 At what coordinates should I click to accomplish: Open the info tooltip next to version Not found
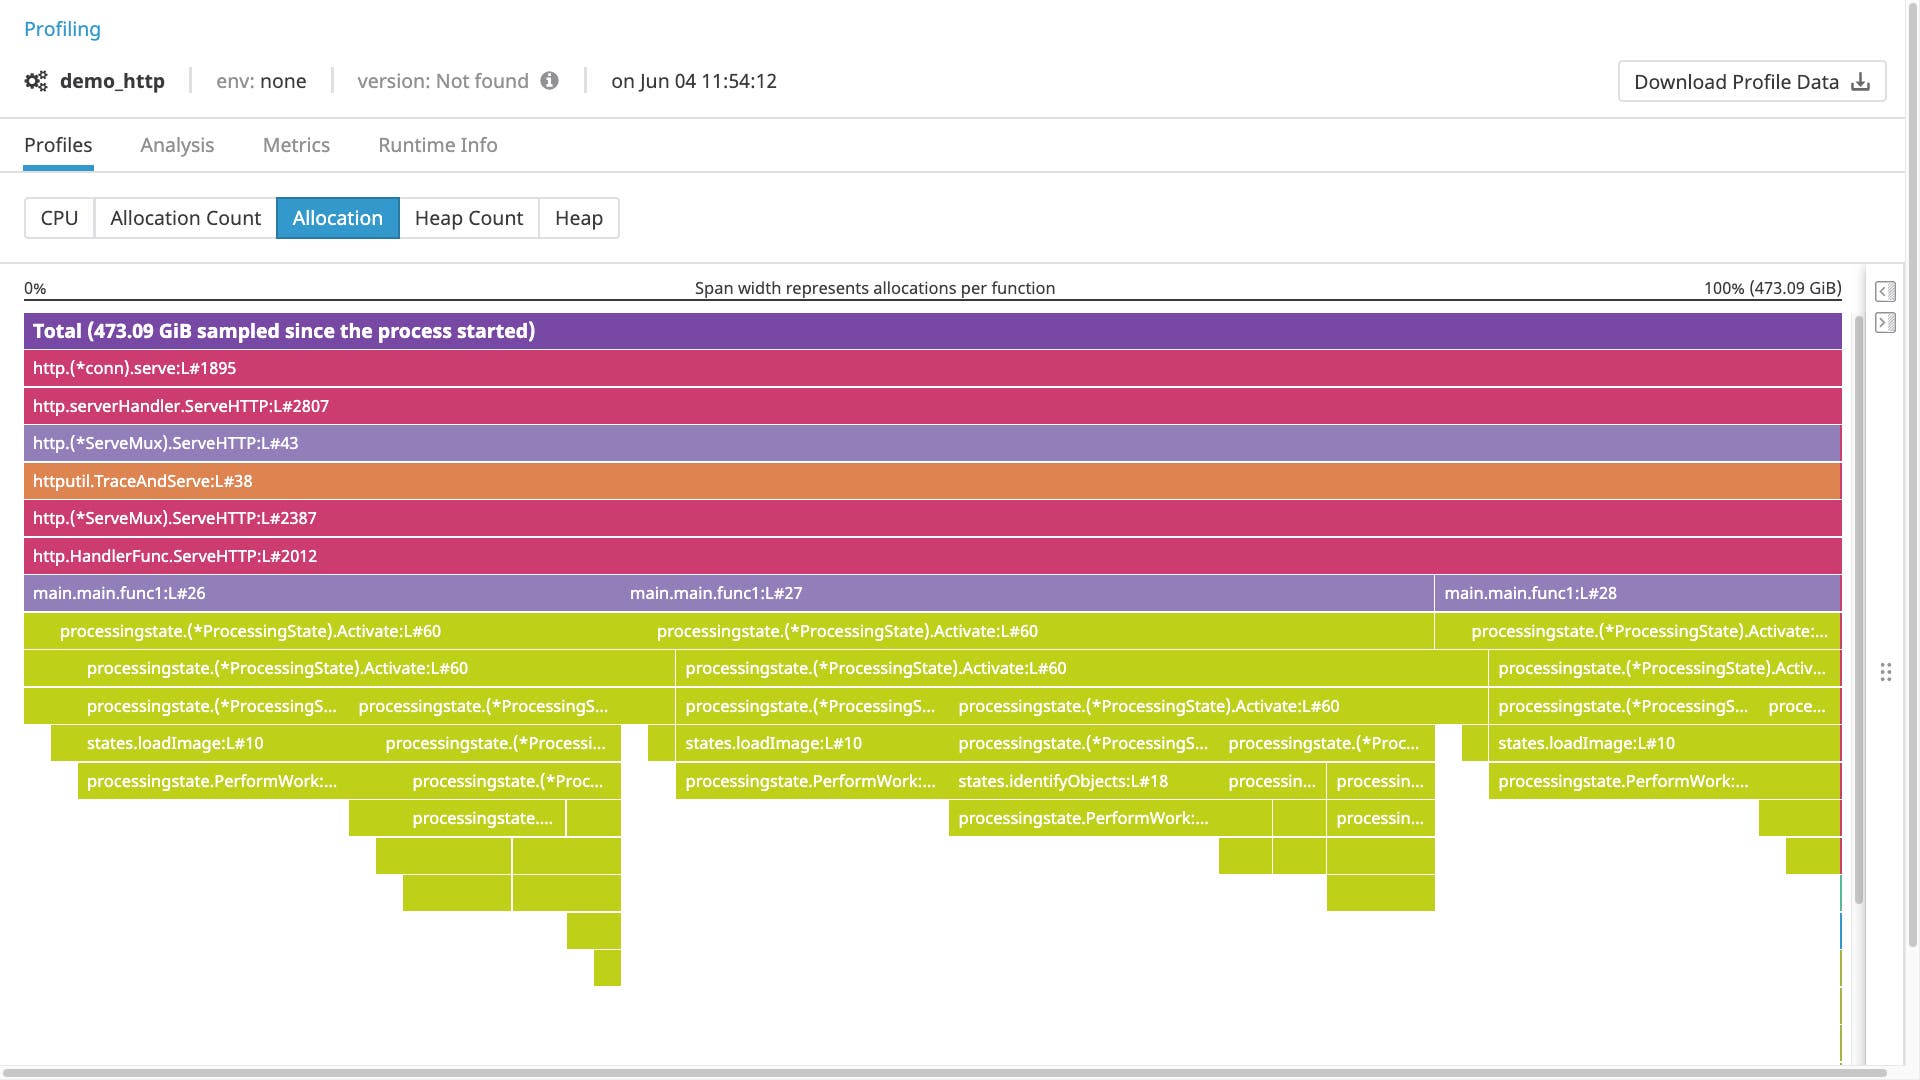tap(550, 81)
